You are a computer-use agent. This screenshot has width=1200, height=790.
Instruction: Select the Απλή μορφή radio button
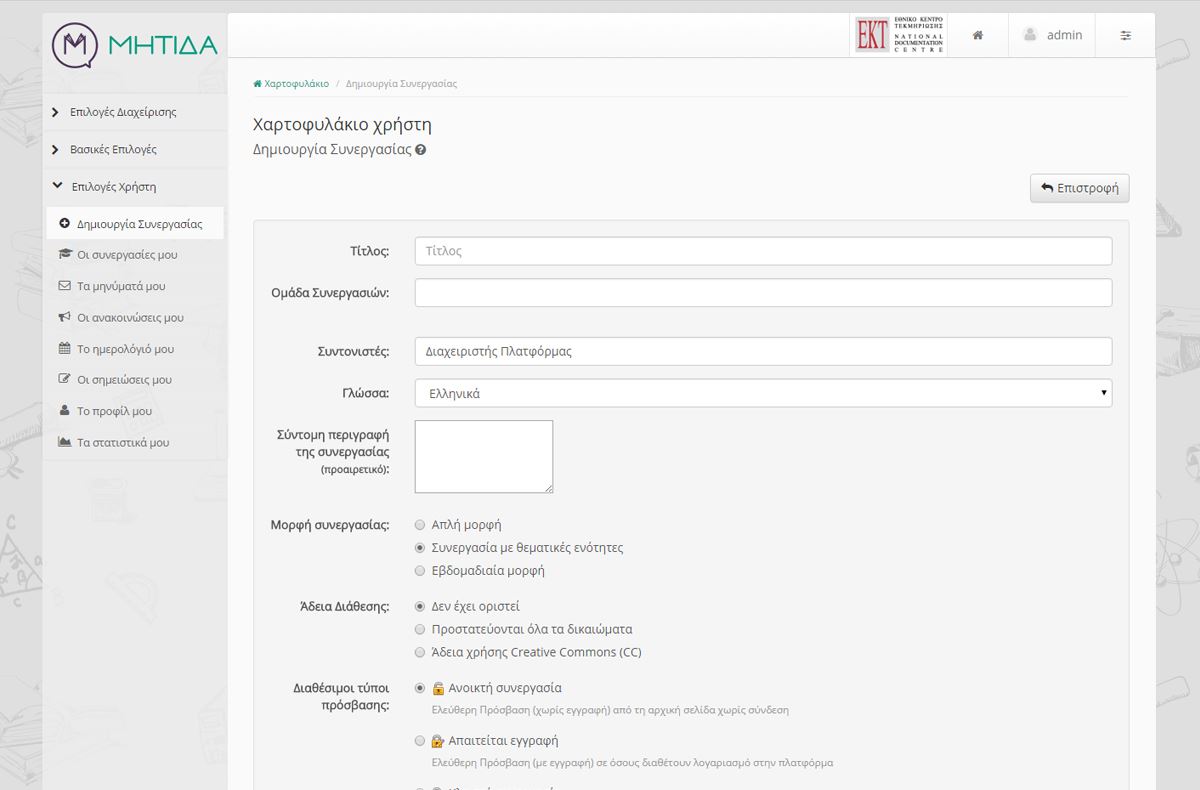click(x=420, y=525)
